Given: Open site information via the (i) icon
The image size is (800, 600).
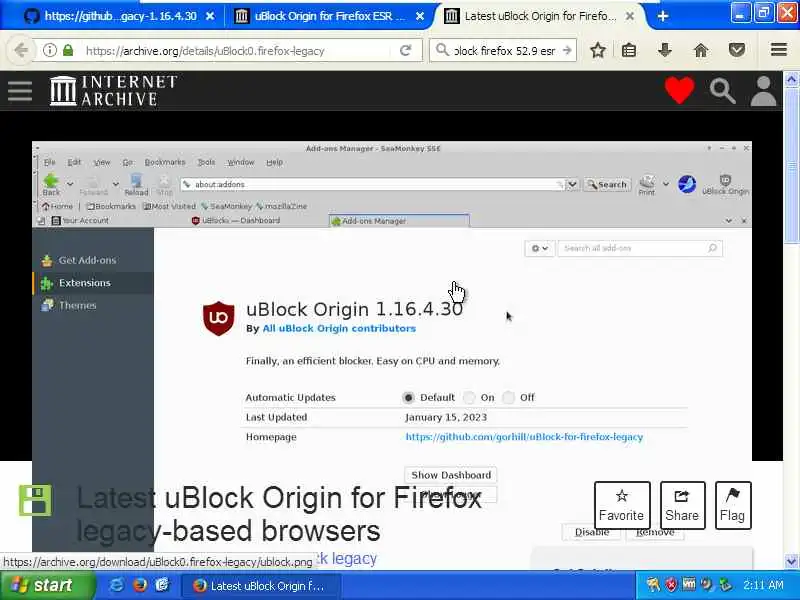Looking at the screenshot, I should (x=49, y=51).
